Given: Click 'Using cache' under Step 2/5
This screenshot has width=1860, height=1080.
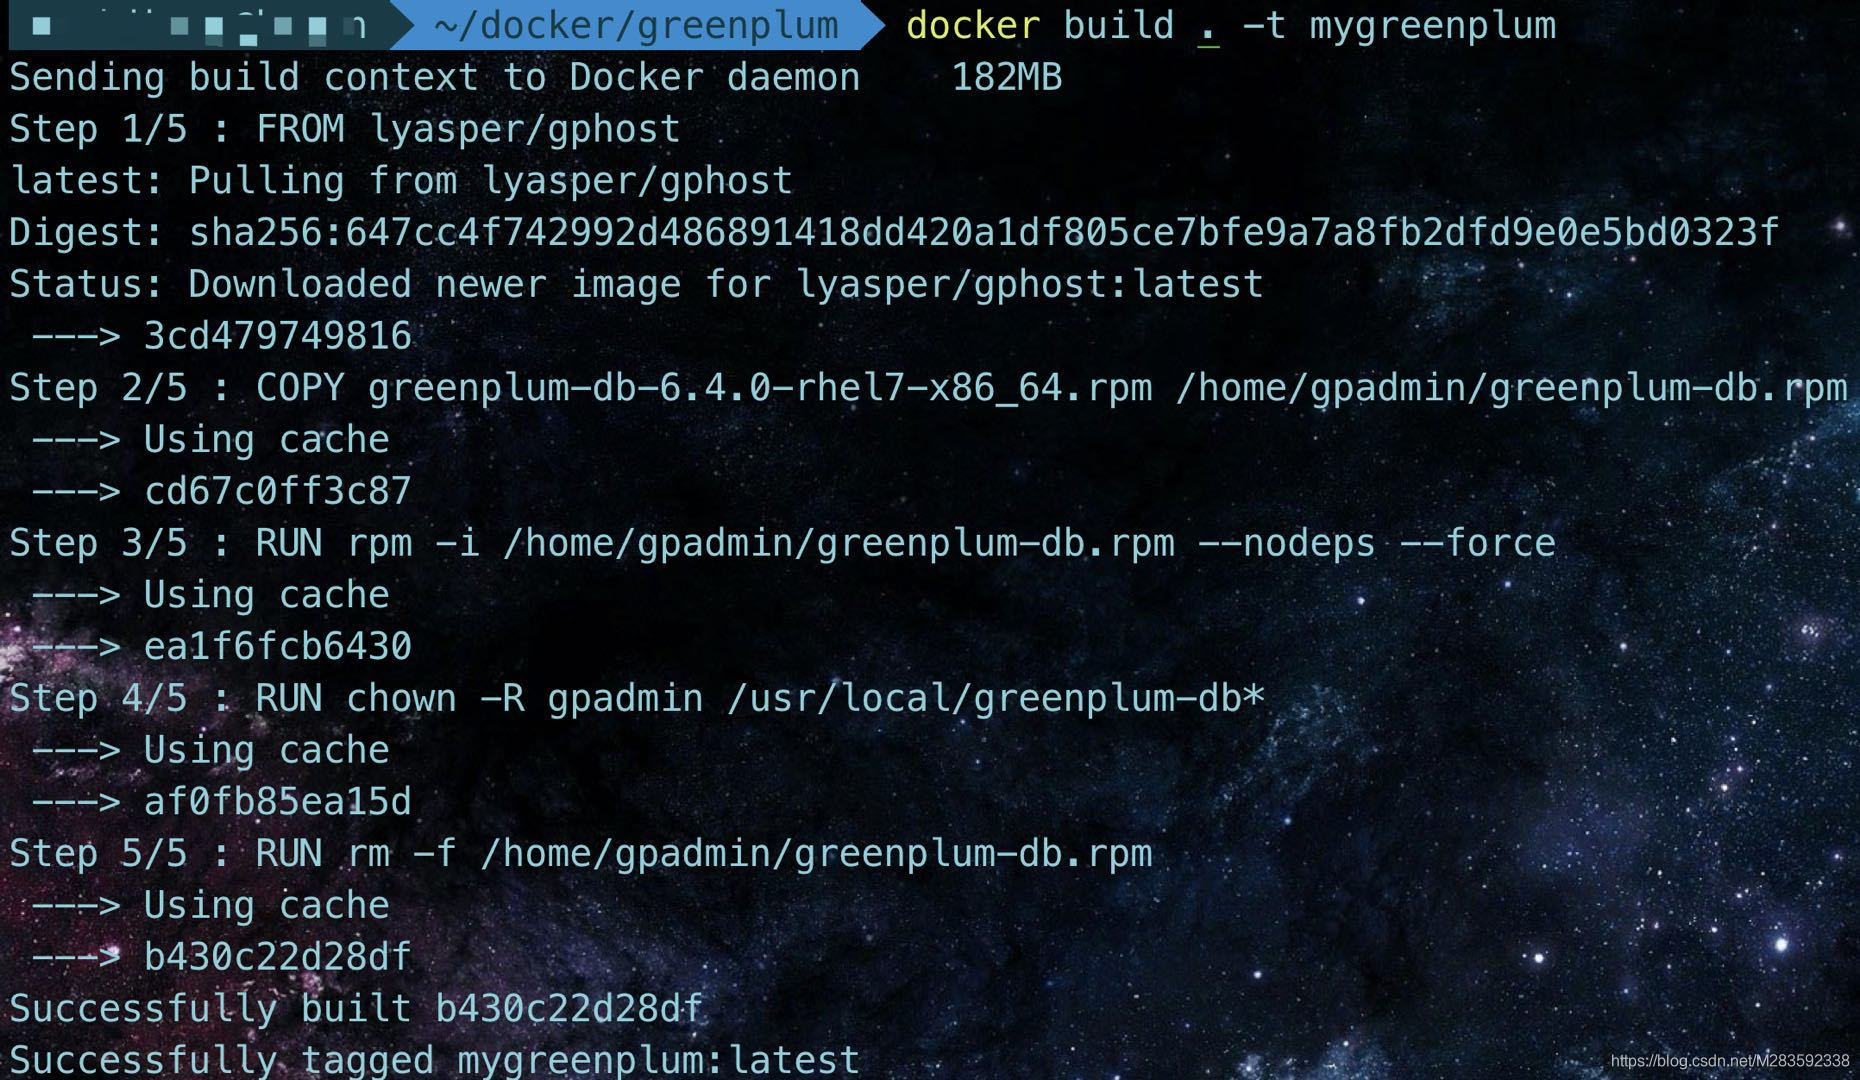Looking at the screenshot, I should (266, 440).
